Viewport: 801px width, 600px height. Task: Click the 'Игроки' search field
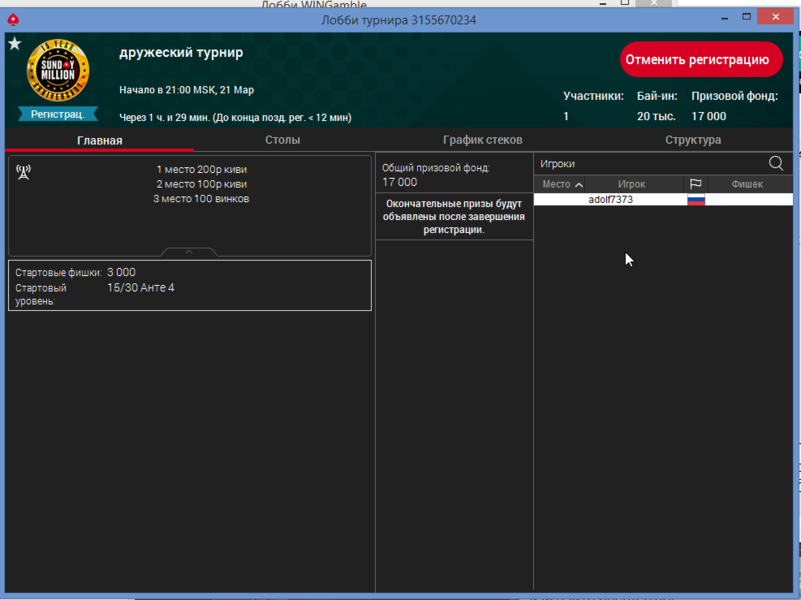650,163
